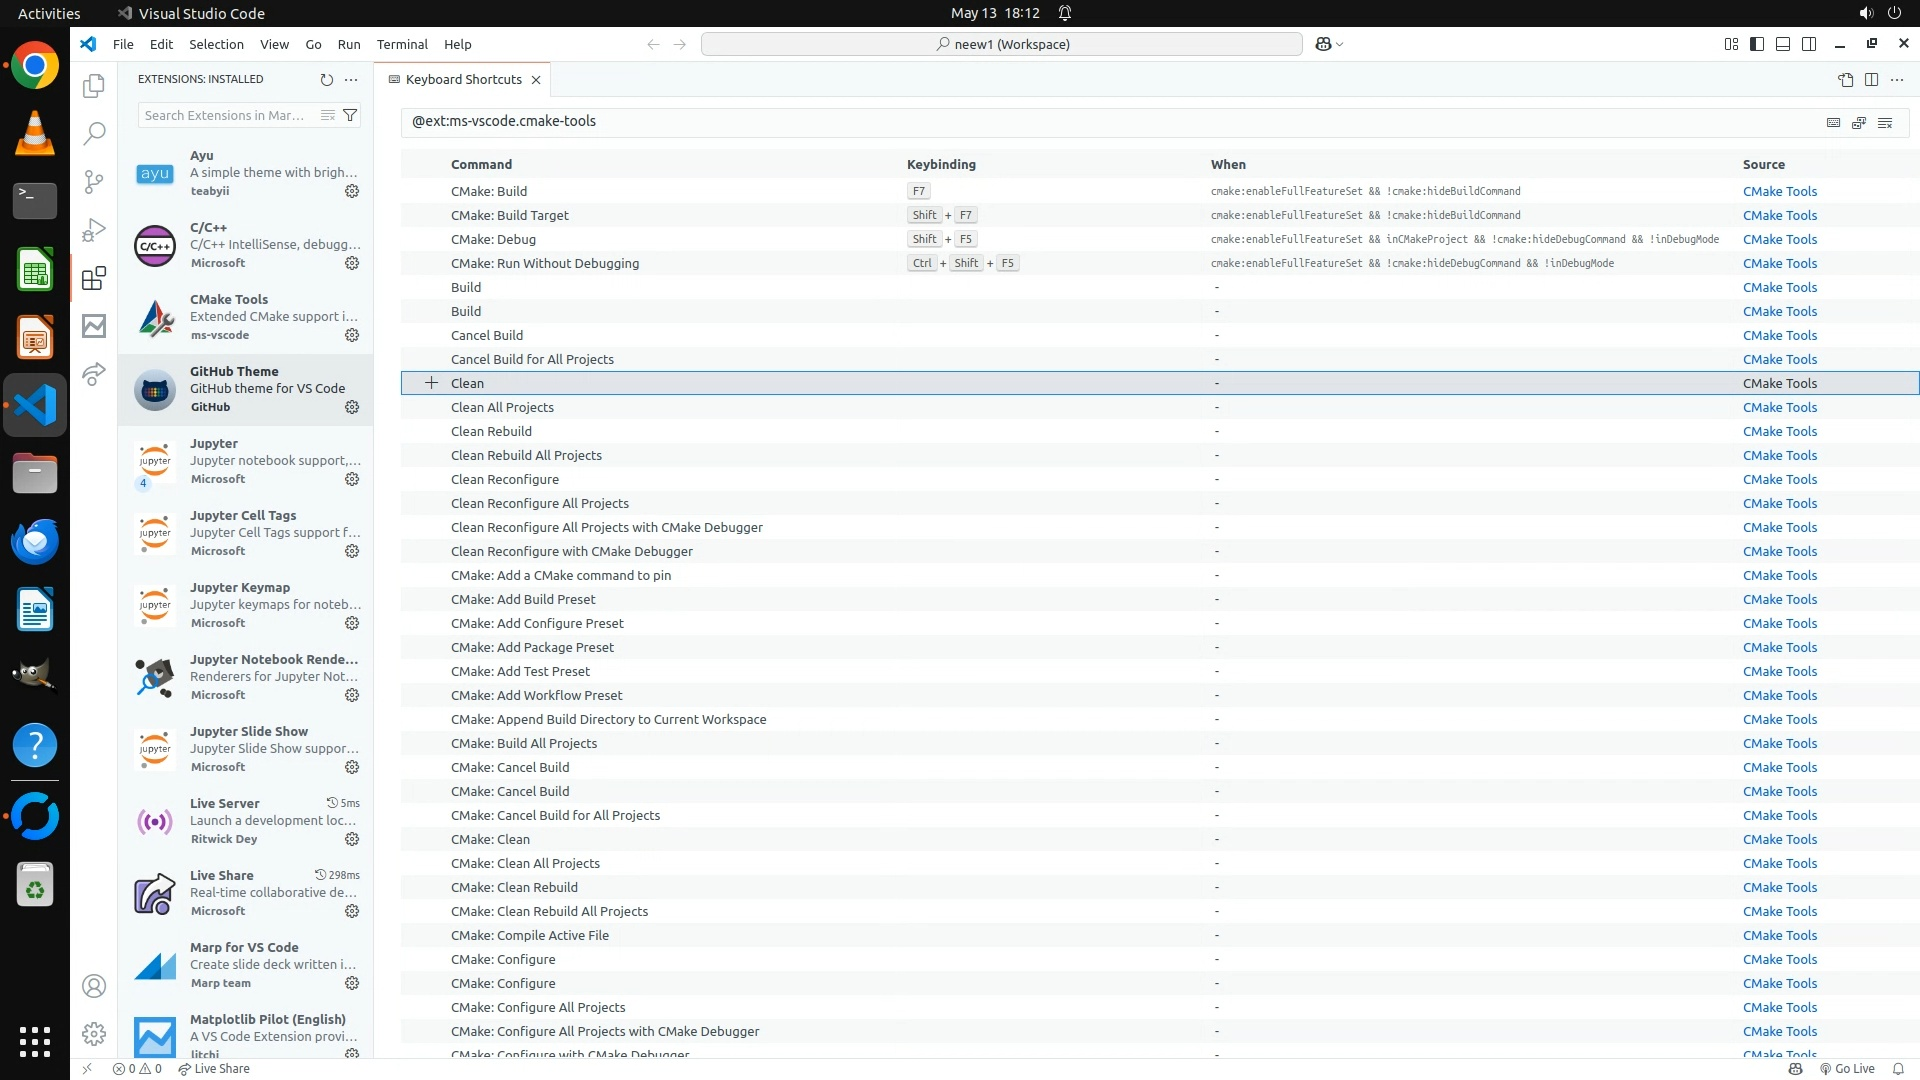1920x1080 pixels.
Task: Open the Explorer view in activity bar
Action: (94, 86)
